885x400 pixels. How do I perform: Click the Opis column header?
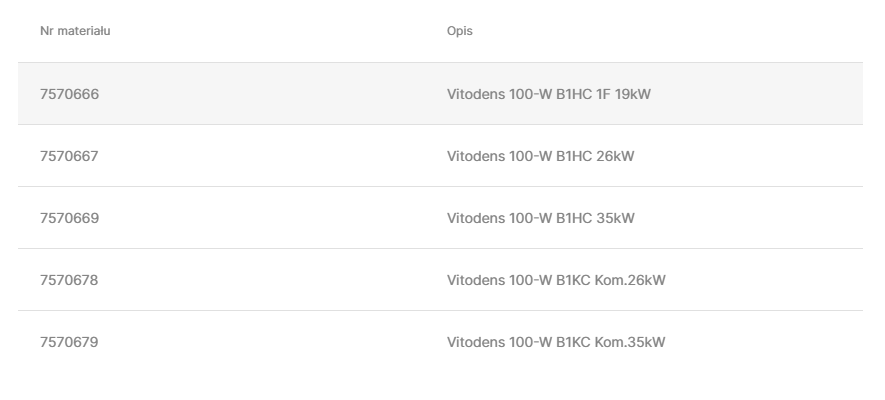[459, 31]
